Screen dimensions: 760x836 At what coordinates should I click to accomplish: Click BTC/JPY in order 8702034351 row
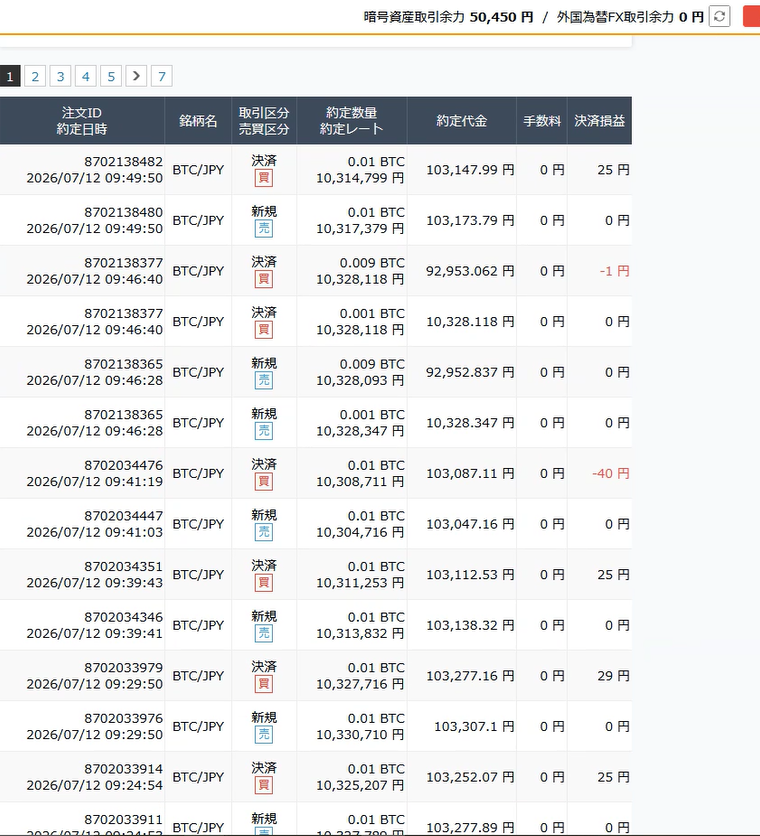click(198, 575)
